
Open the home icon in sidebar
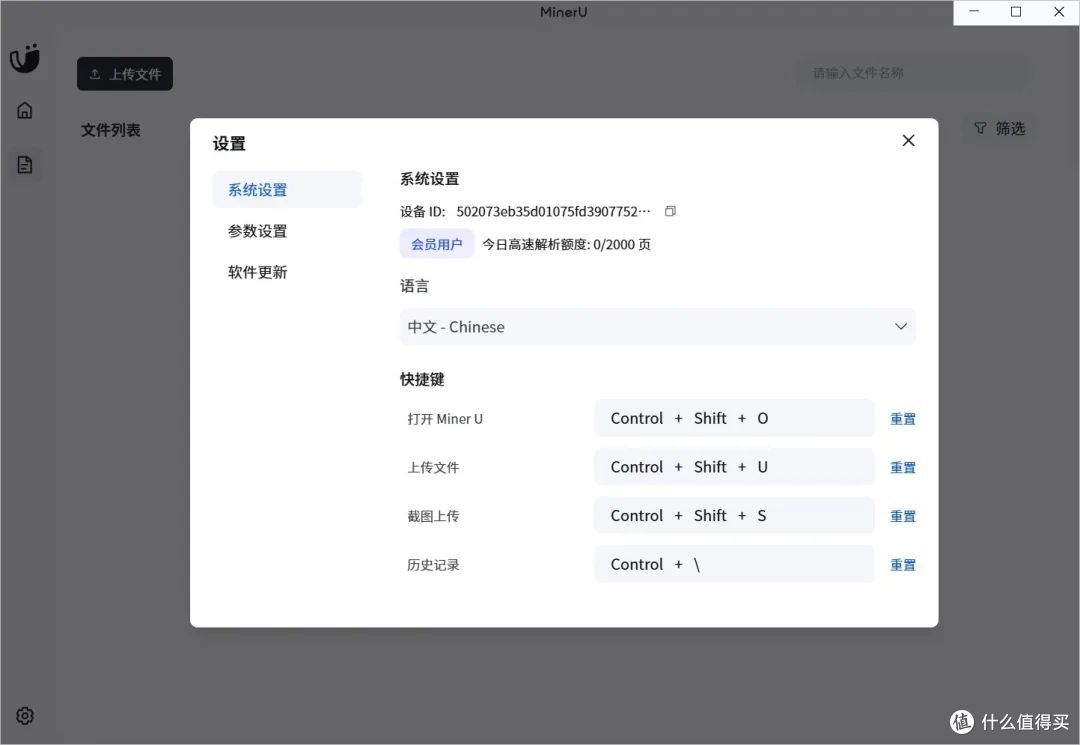click(x=25, y=110)
